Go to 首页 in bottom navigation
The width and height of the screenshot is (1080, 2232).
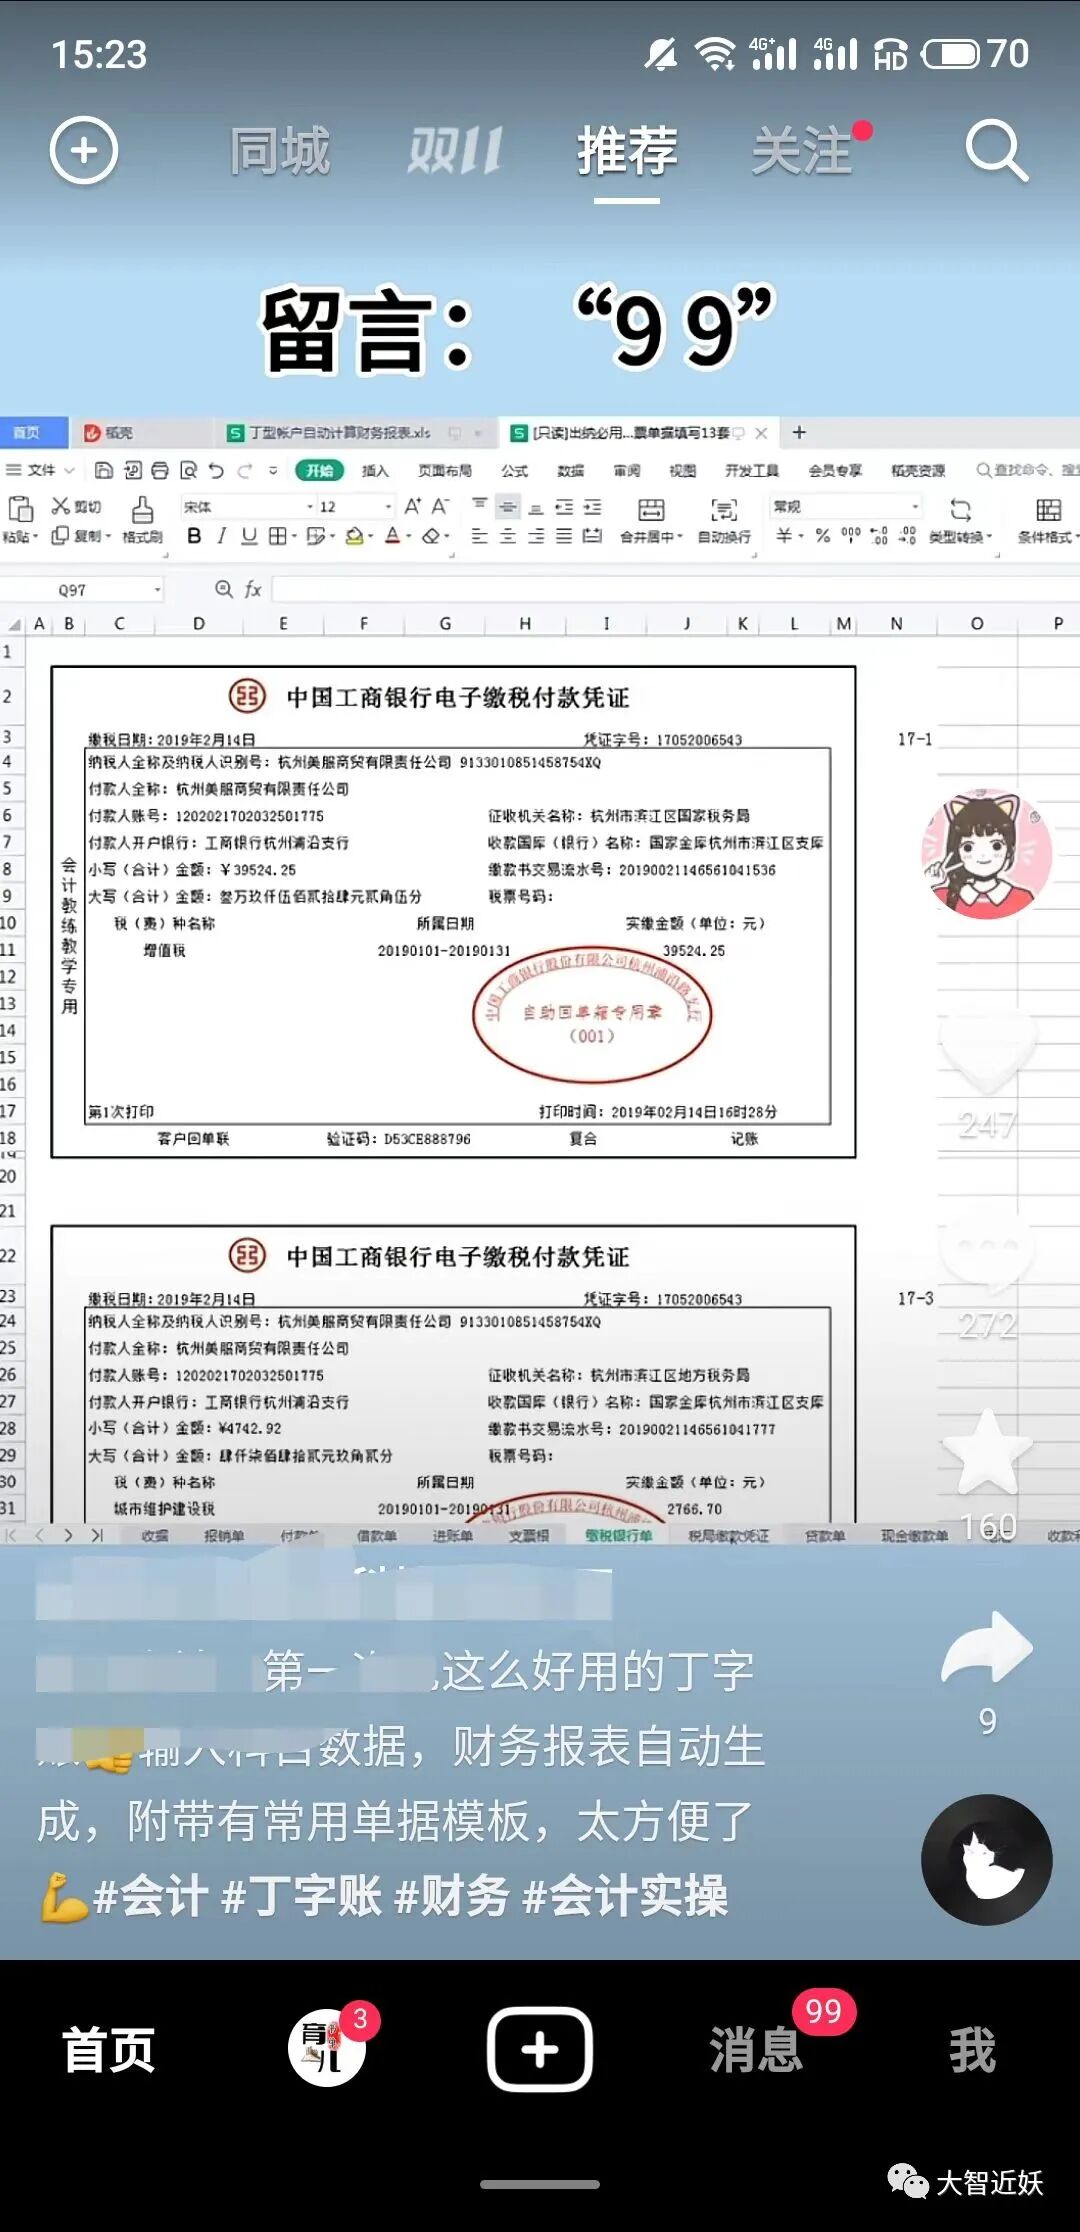(109, 2050)
